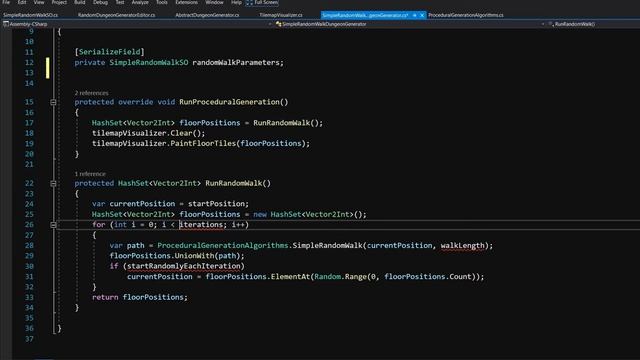The image size is (640, 360).
Task: Open the Debug menu
Action: 100,2
